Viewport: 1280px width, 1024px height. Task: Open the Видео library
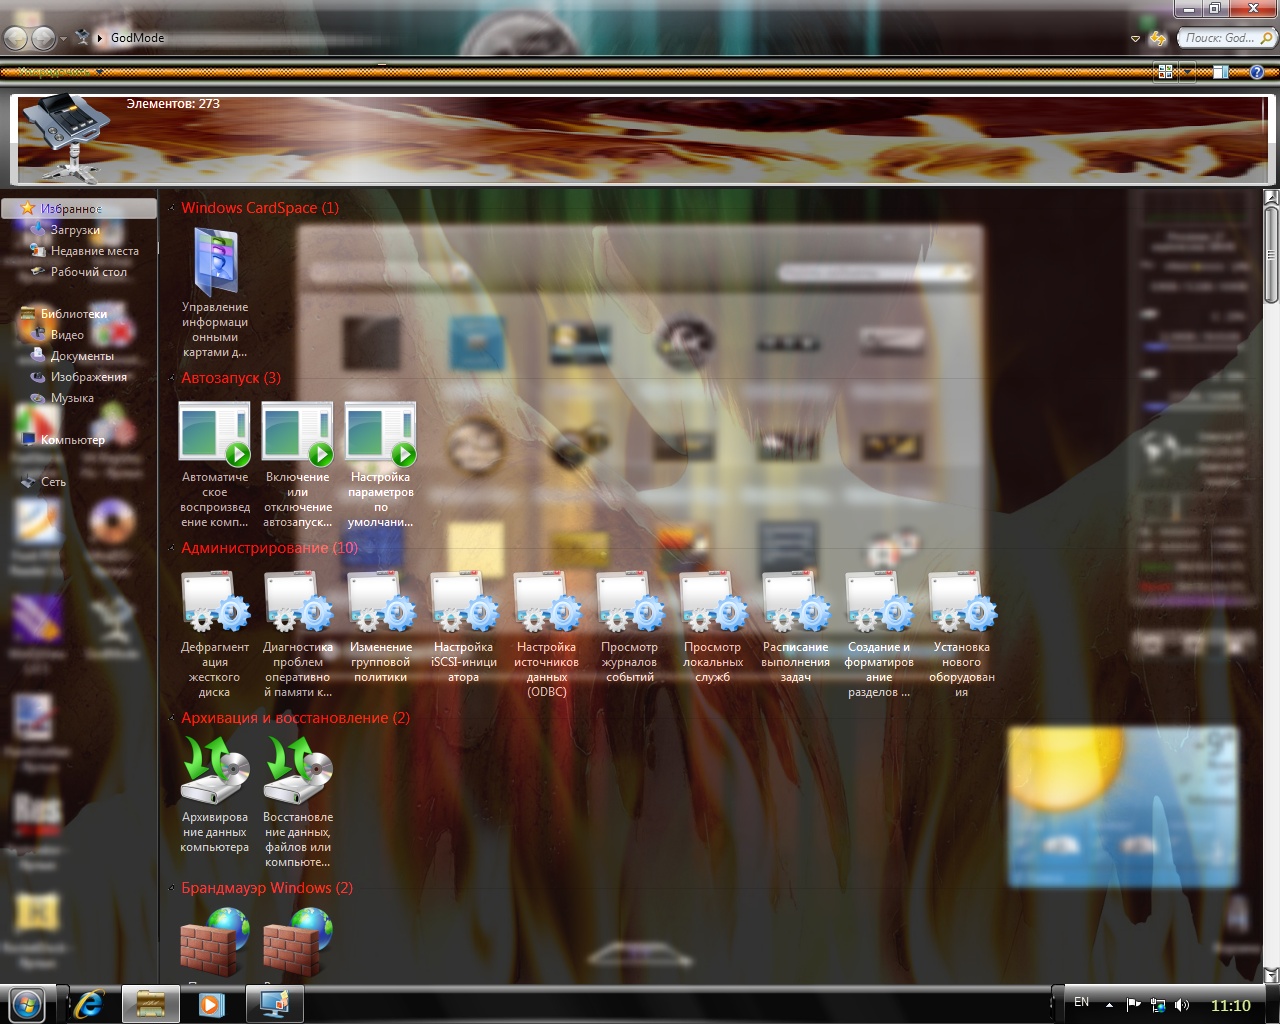(x=67, y=335)
